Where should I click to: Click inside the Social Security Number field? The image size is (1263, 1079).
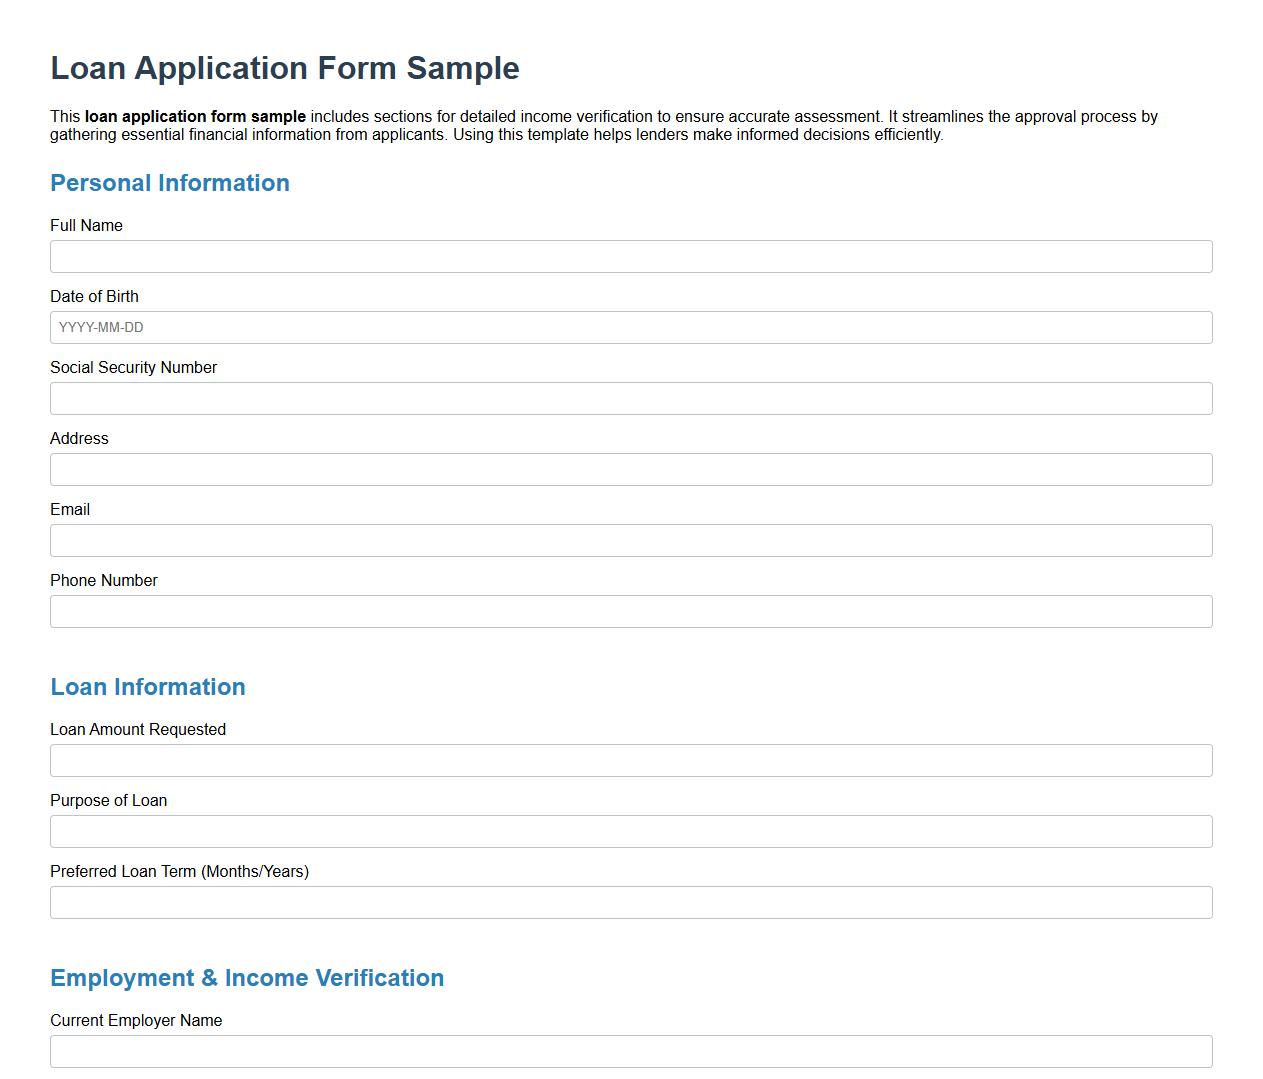[631, 398]
